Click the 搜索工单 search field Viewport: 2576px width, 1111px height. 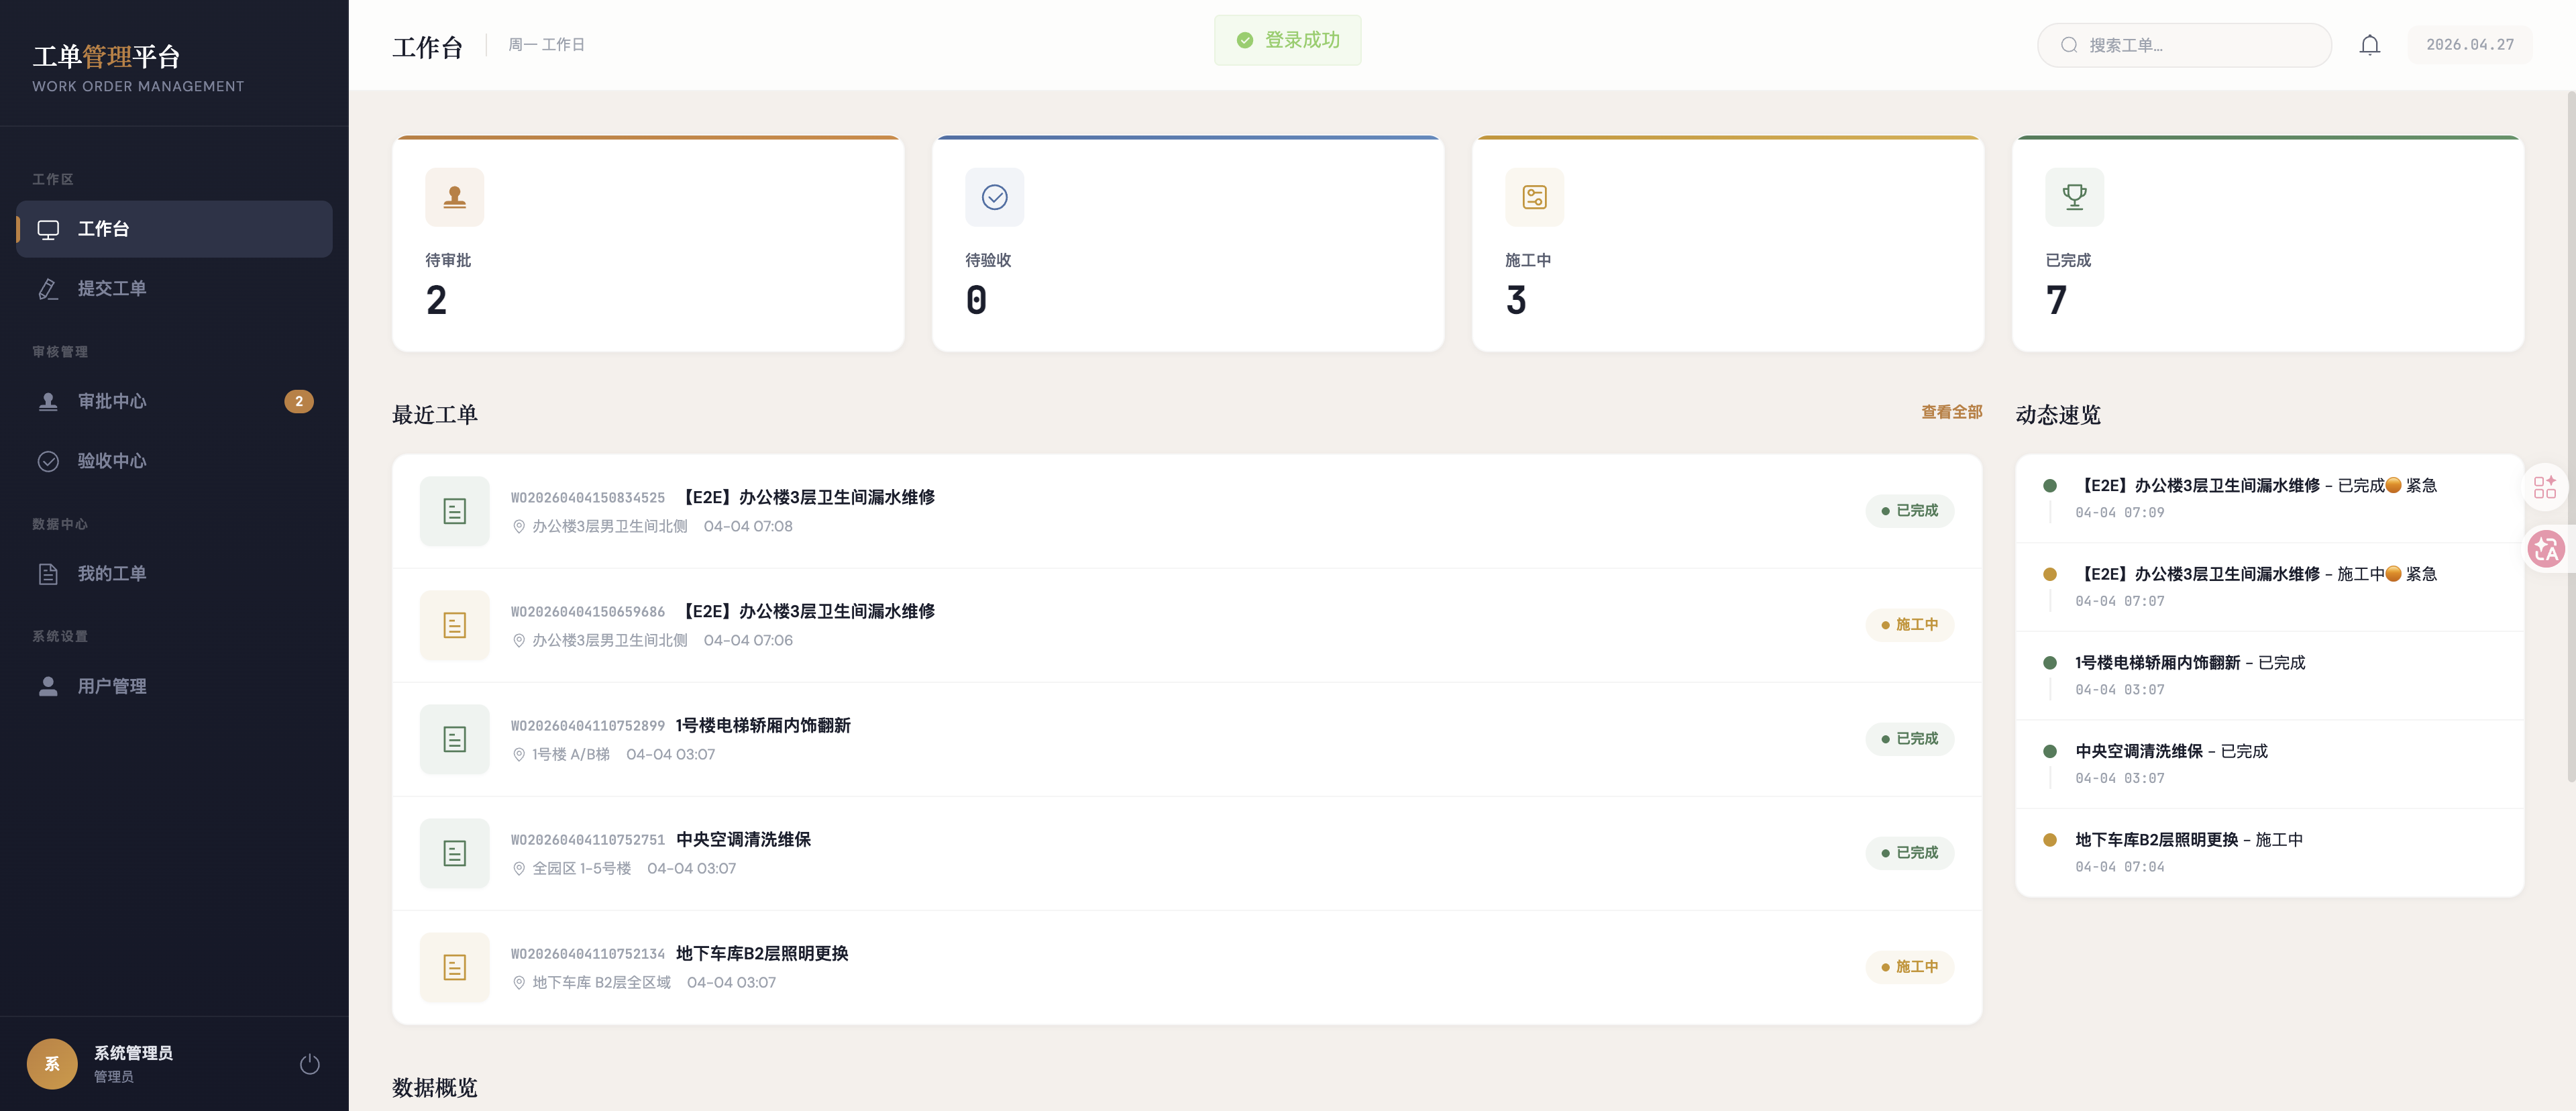point(2184,45)
